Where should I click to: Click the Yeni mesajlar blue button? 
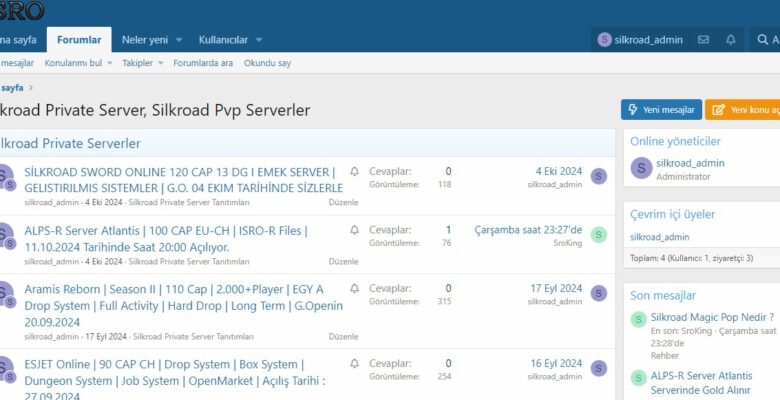coord(661,110)
